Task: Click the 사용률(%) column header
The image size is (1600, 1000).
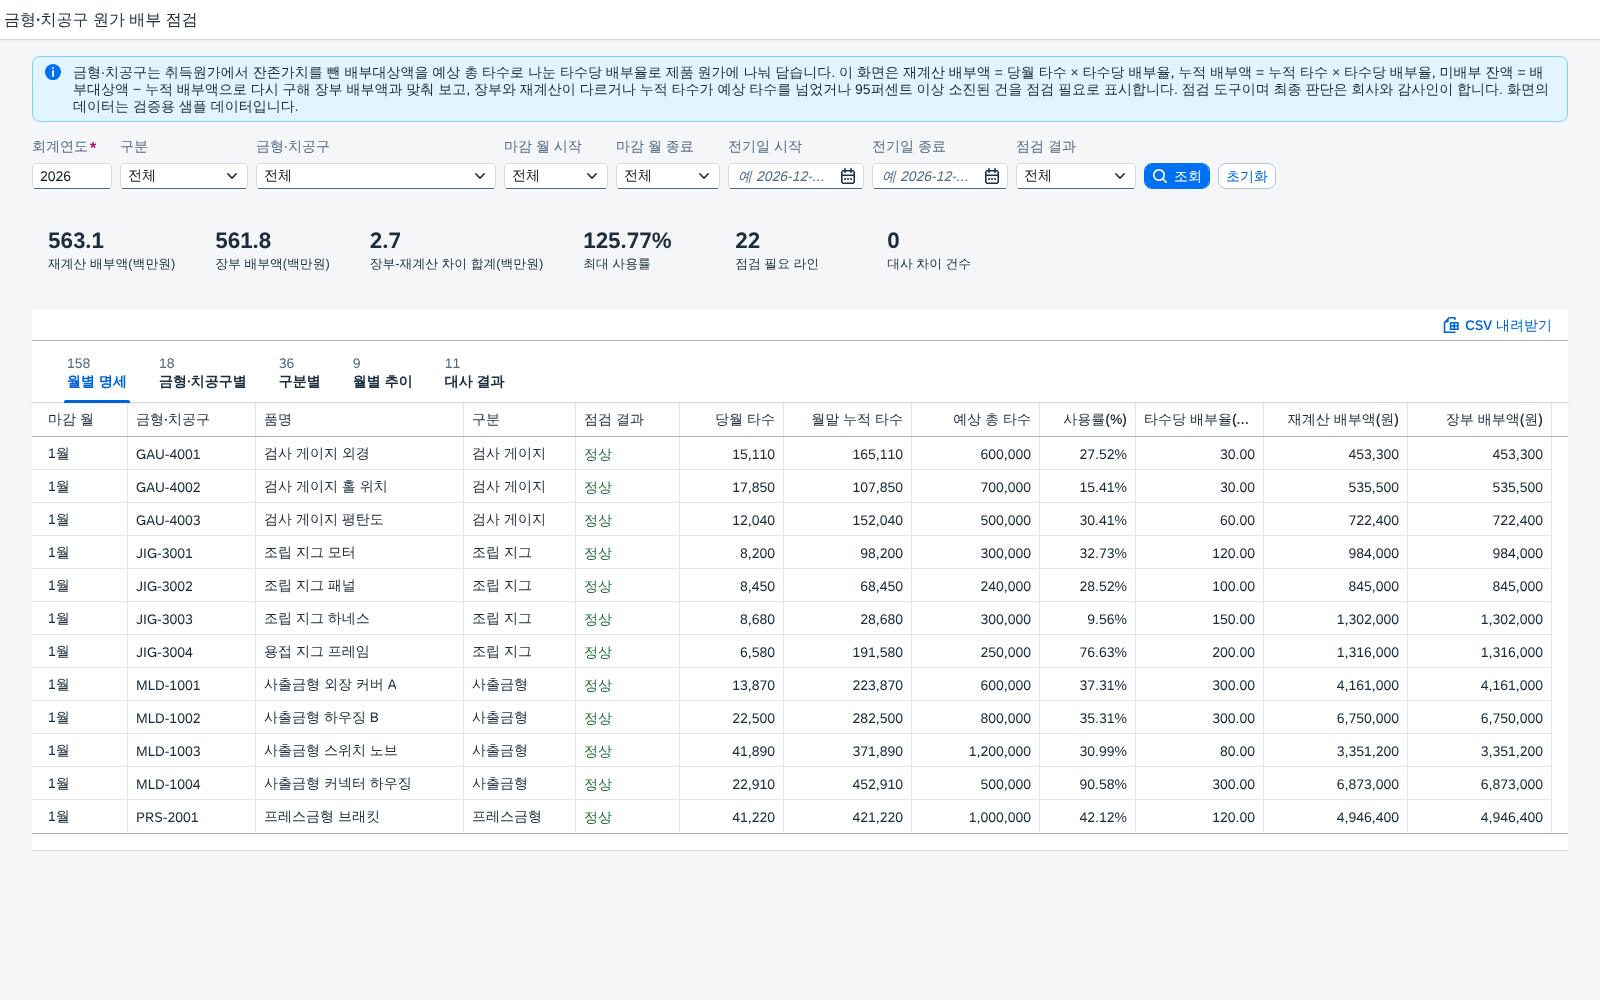Action: tap(1088, 420)
